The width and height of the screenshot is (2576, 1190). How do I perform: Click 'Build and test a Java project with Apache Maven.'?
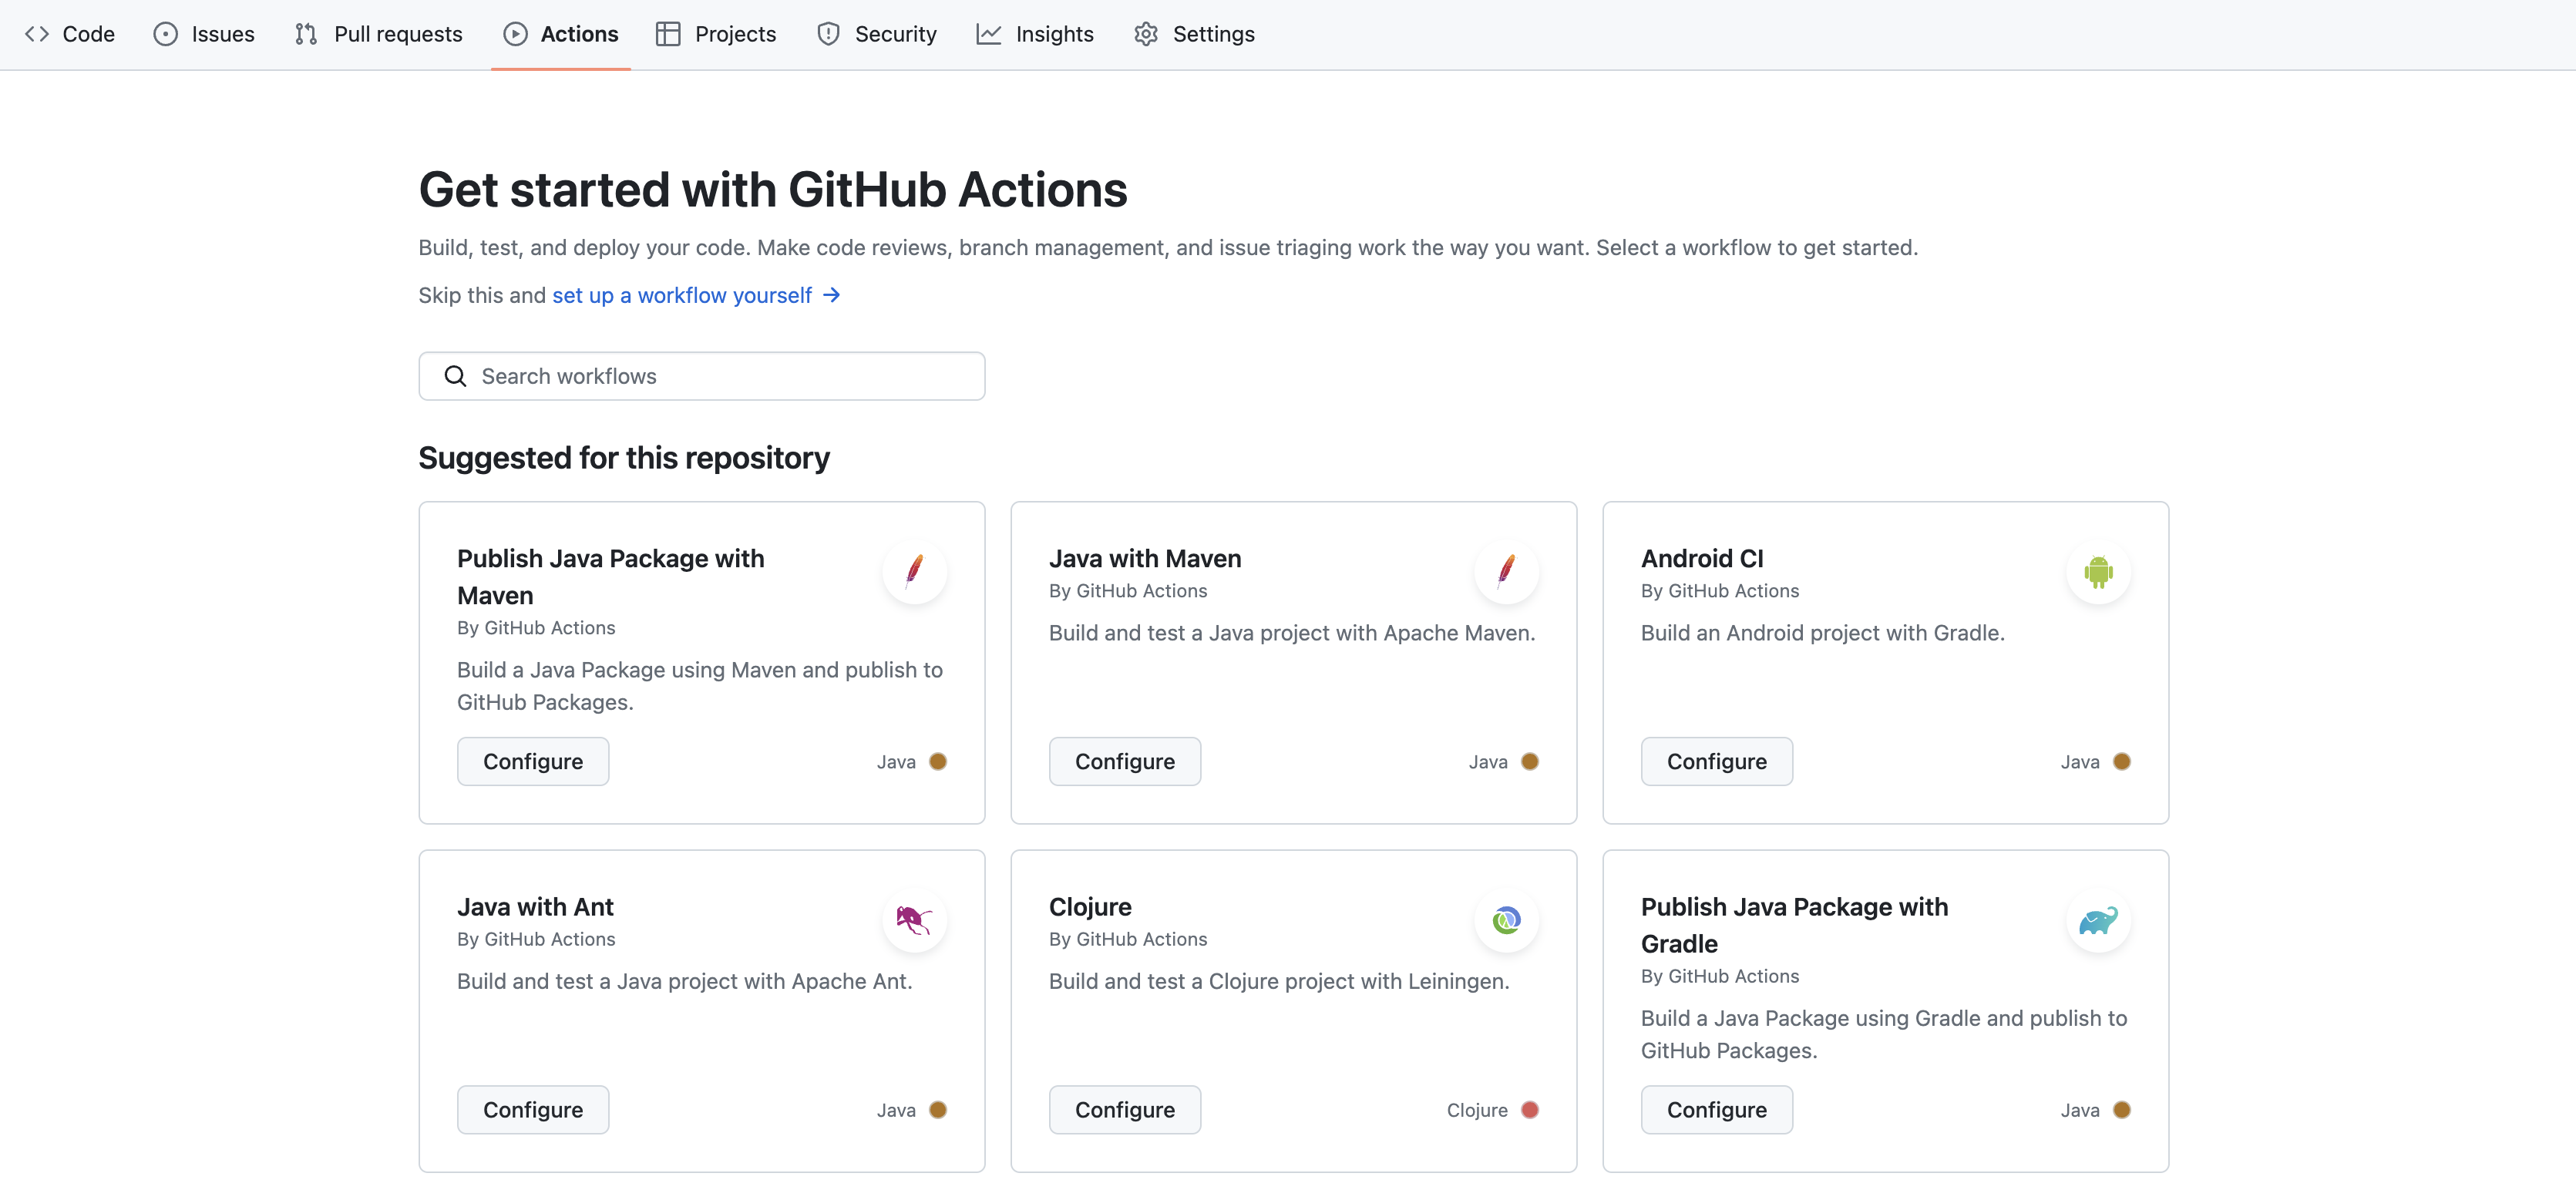[1292, 632]
